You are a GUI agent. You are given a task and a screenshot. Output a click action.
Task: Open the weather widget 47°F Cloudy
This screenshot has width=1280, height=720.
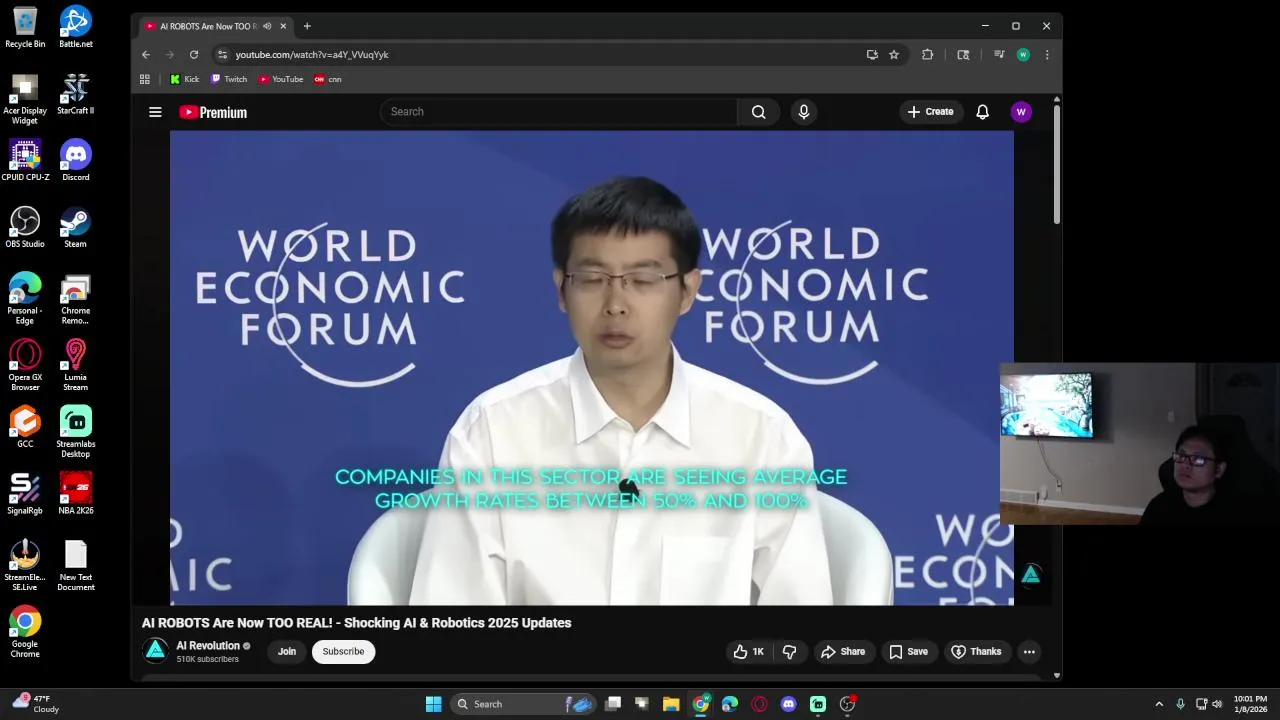click(x=35, y=704)
